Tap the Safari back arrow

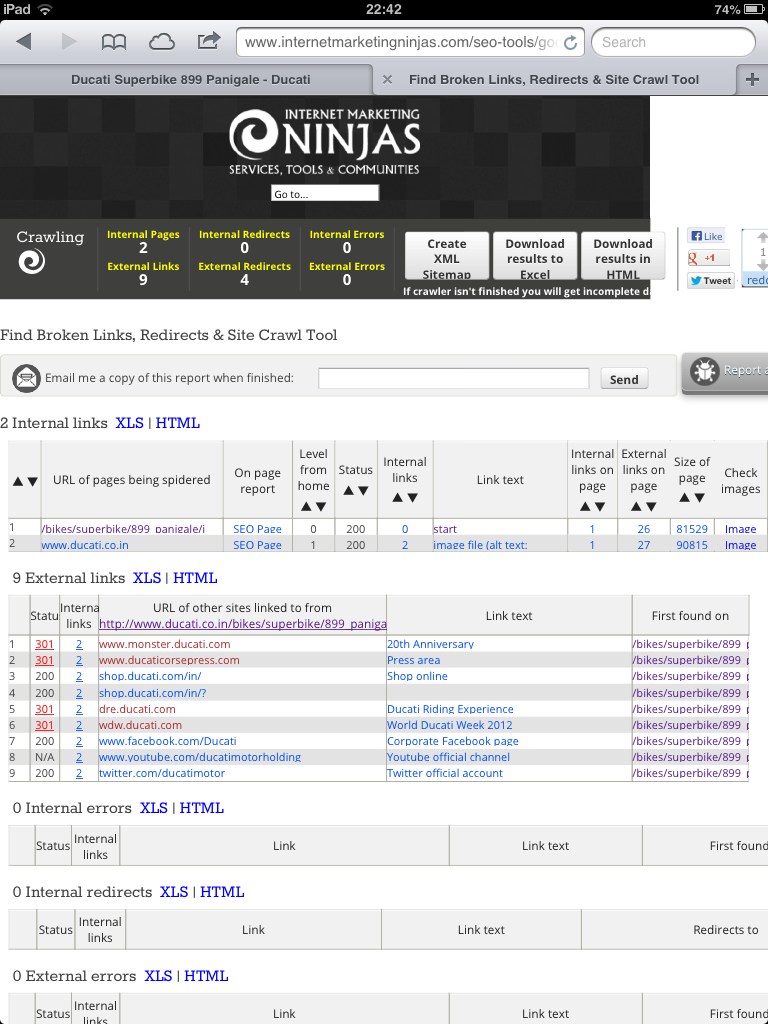(24, 42)
